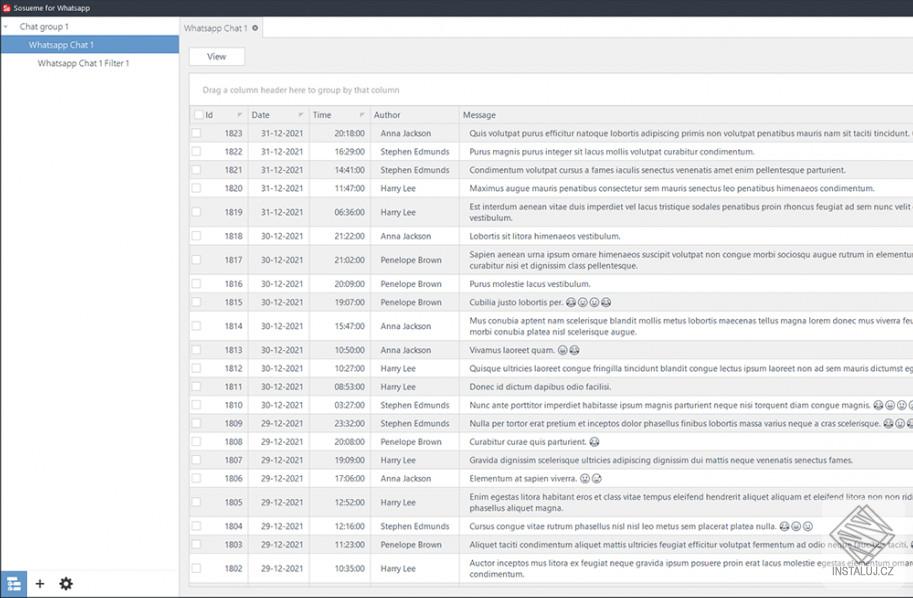Click message 'Lobortis sit litora himenaeos vestibulum.'
The height and width of the screenshot is (598, 913).
pyautogui.click(x=544, y=236)
